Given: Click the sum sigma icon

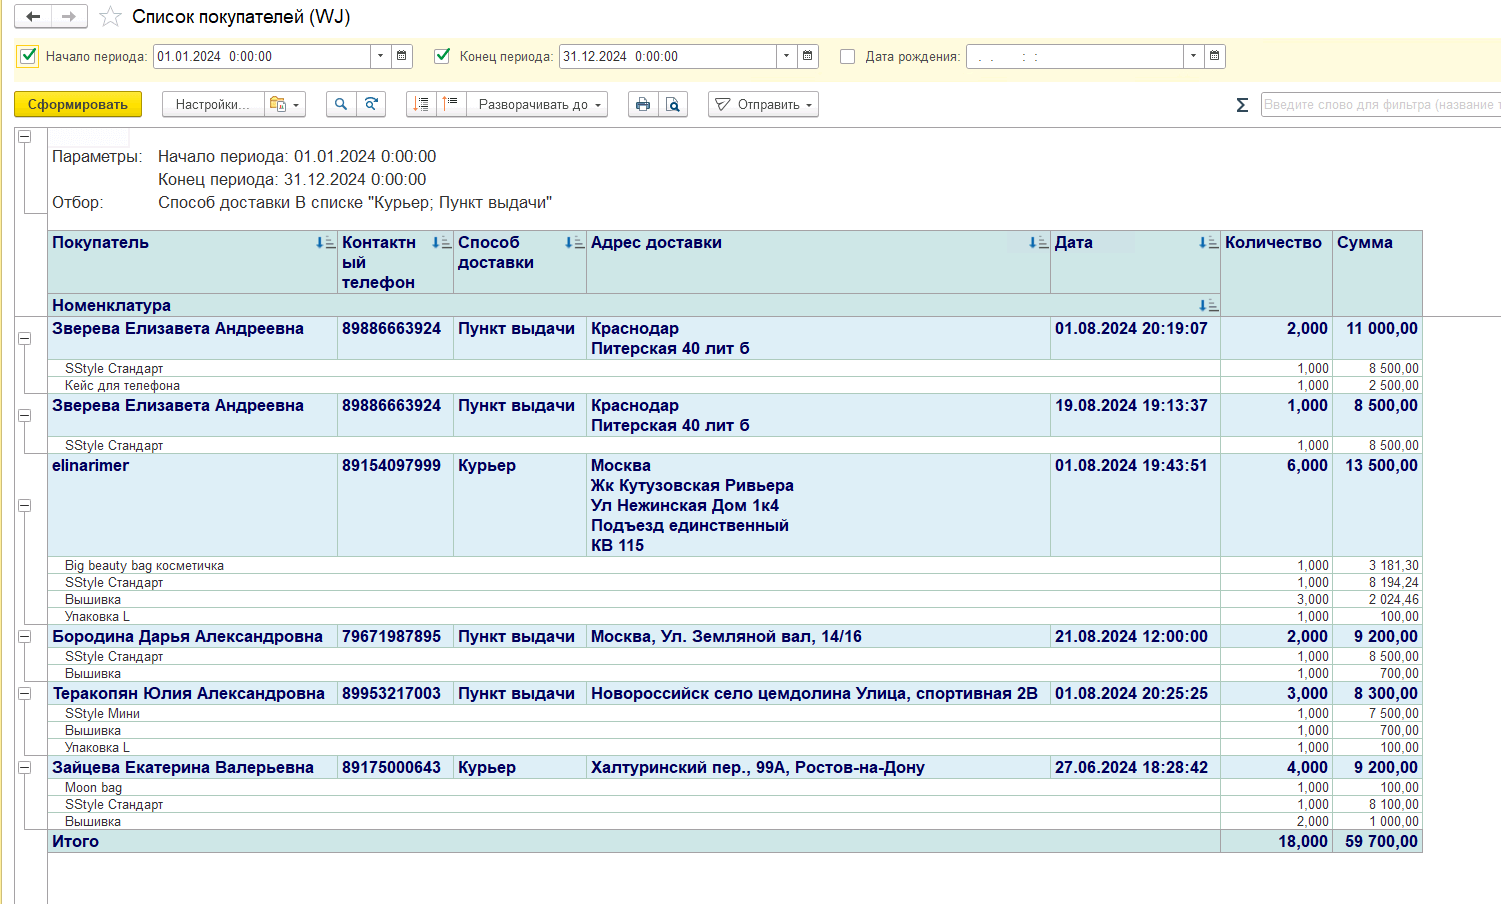Looking at the screenshot, I should [x=1242, y=105].
